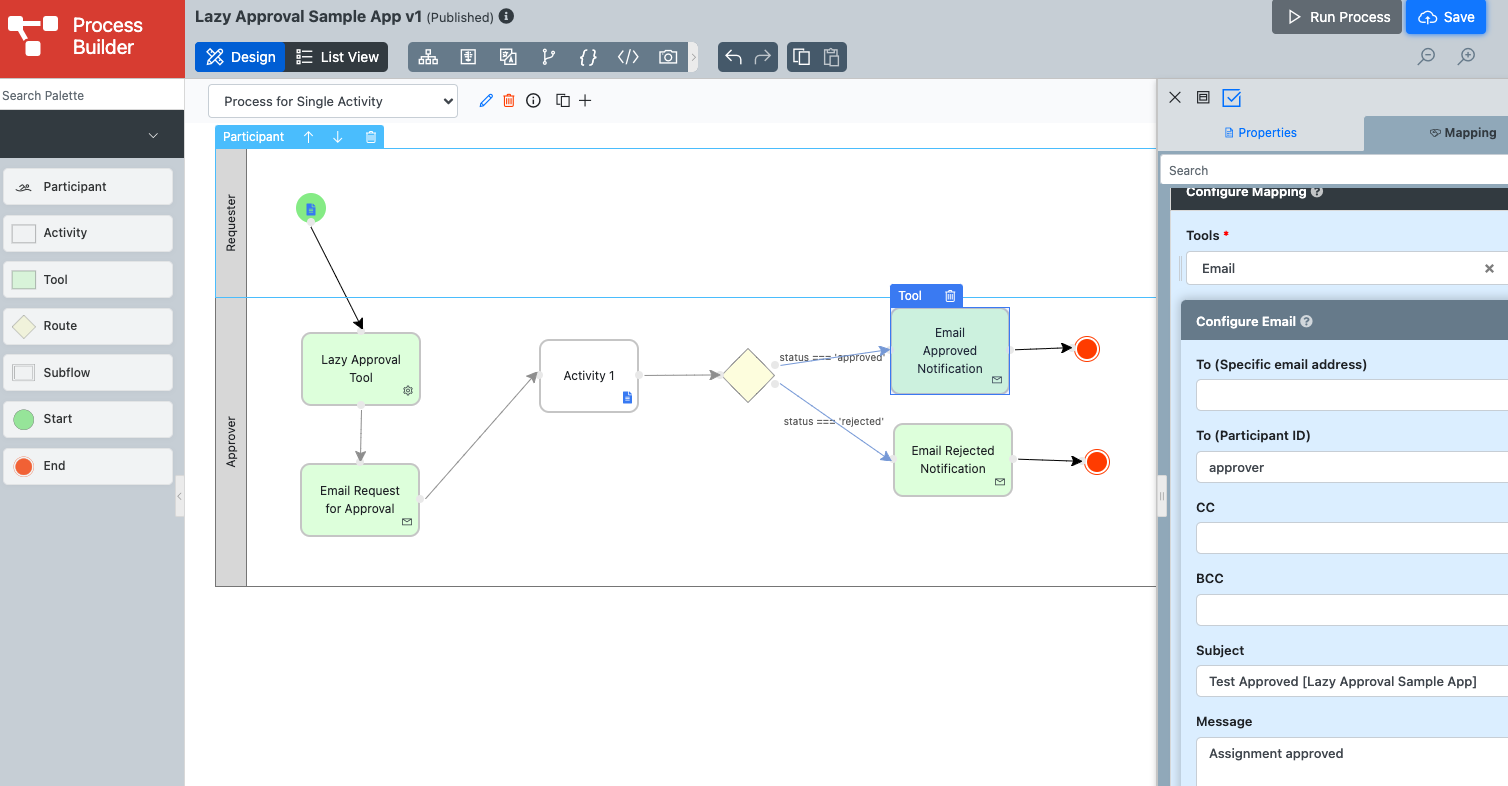Click the Run Process button
Image resolution: width=1508 pixels, height=786 pixels.
click(1338, 17)
